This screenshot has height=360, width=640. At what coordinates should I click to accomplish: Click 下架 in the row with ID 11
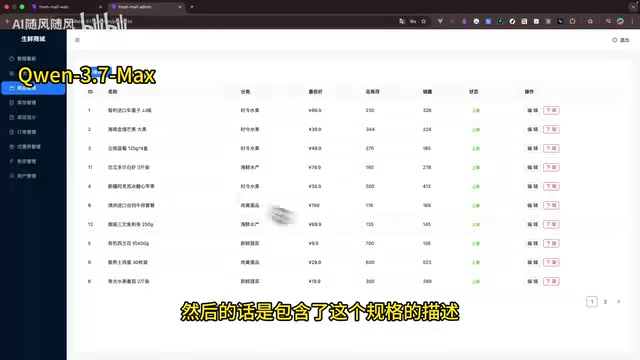tap(551, 167)
